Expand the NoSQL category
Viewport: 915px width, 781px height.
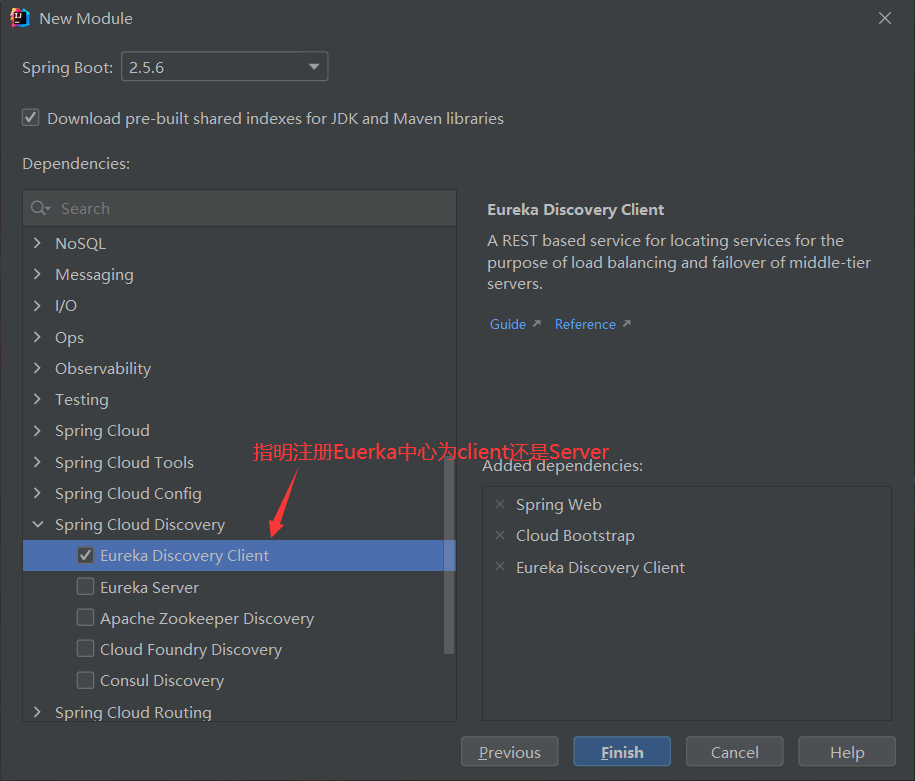37,243
